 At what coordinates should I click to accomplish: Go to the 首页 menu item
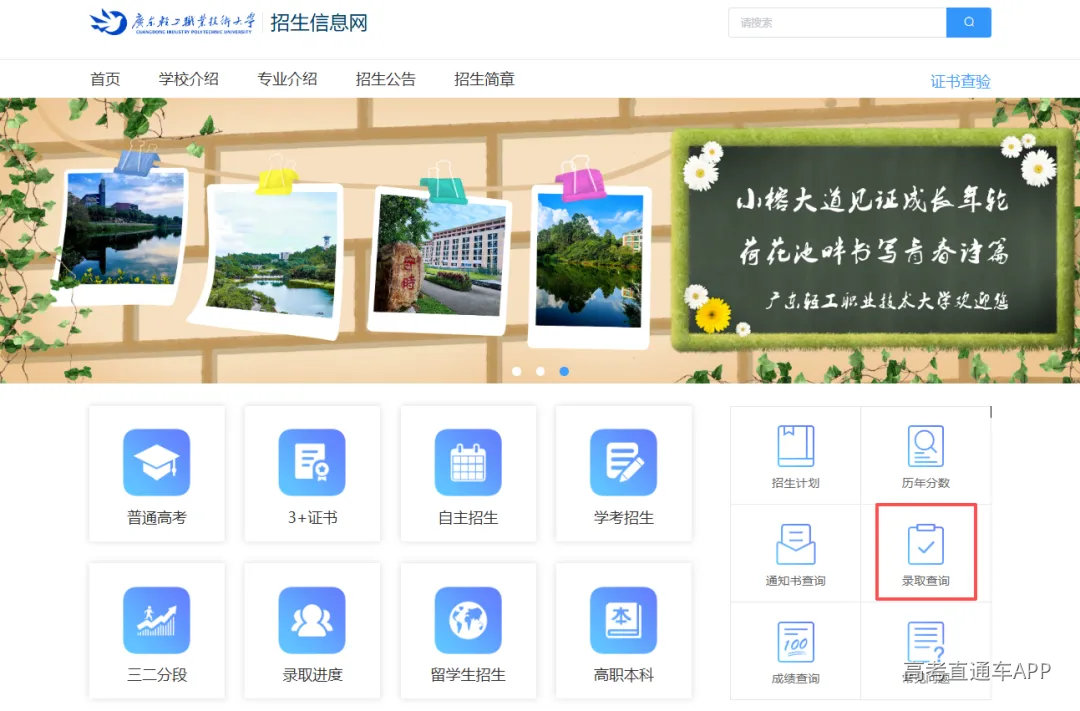105,79
